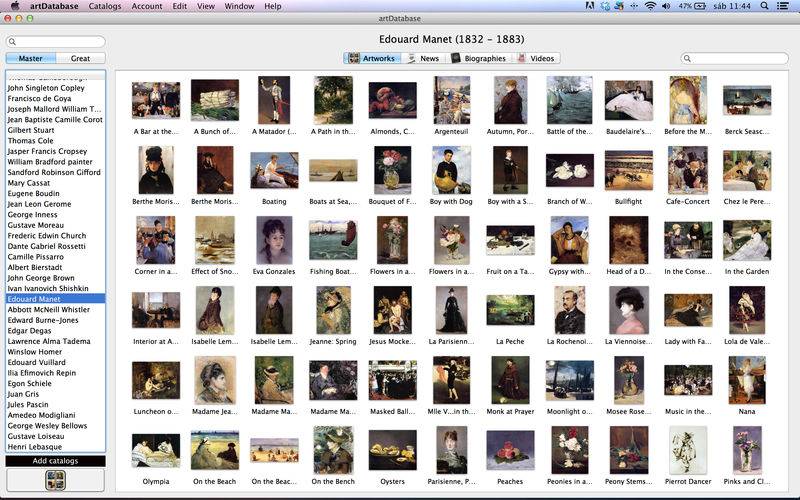Select Amedeo Modigliani in artist list
Screen dimensions: 800x500
click(x=55, y=415)
